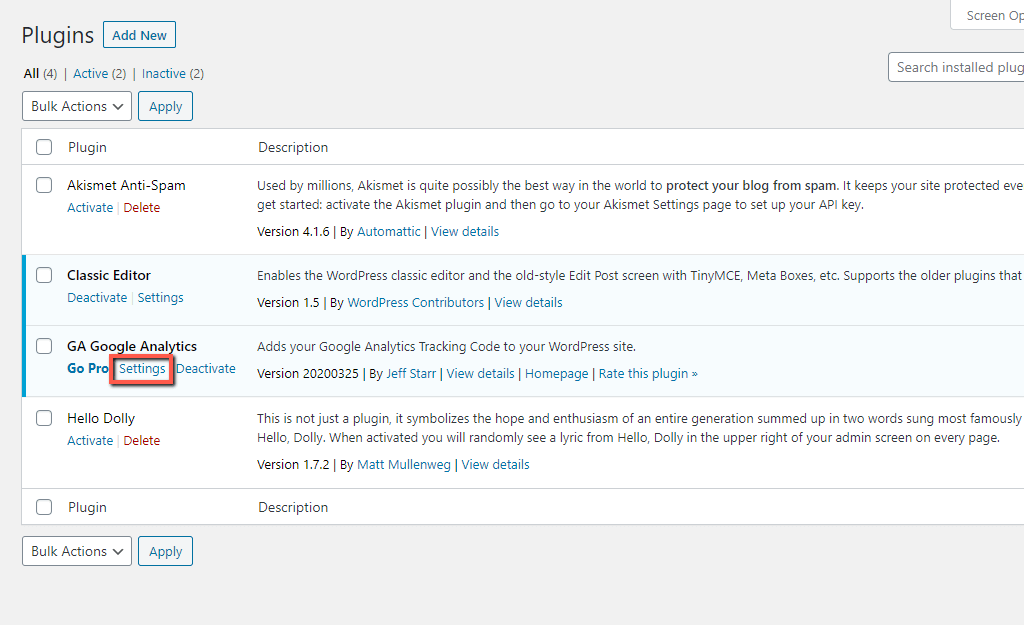The height and width of the screenshot is (625, 1024).
Task: Open Classic Editor Settings
Action: pos(161,298)
